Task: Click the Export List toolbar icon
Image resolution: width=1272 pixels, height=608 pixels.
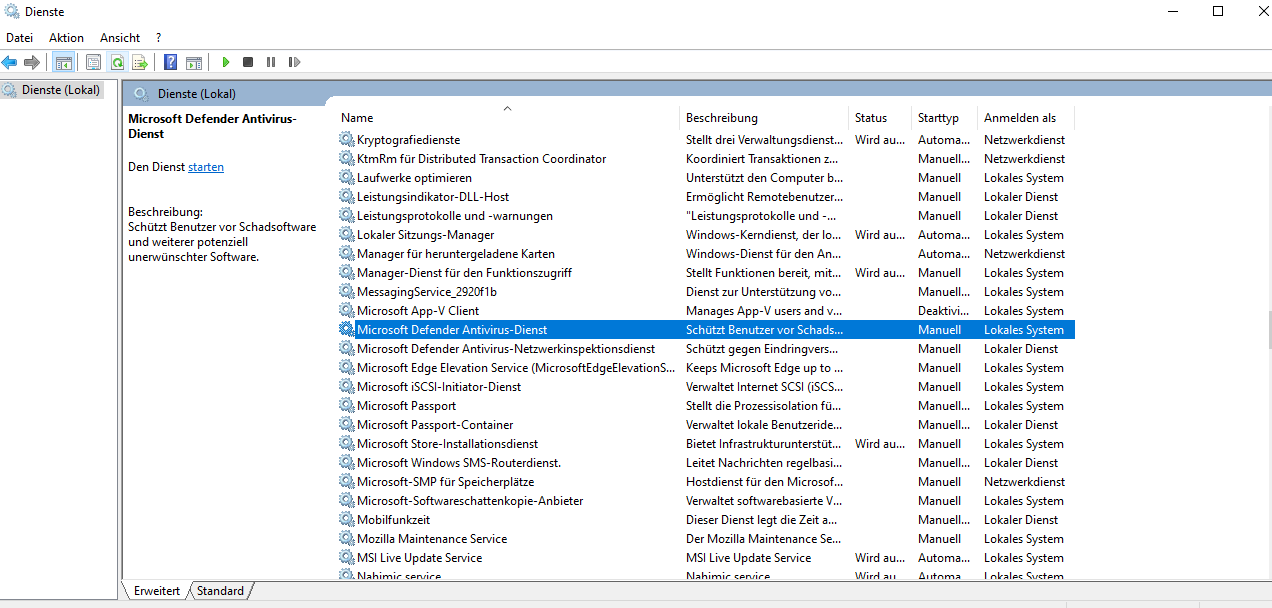Action: 140,62
